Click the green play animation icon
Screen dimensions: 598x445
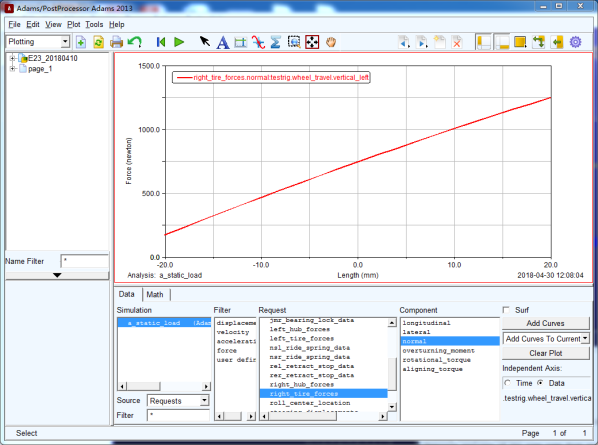click(178, 42)
